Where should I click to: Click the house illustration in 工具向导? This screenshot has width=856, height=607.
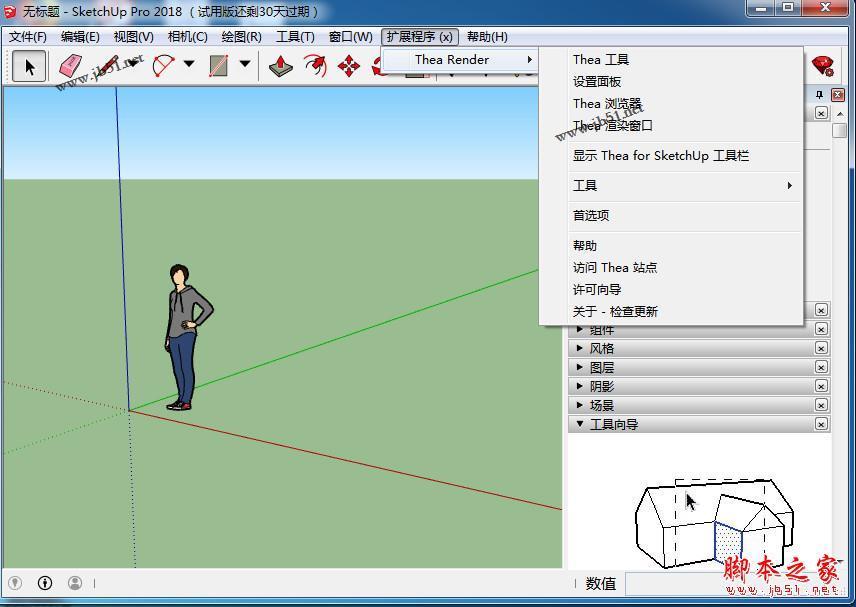coord(714,523)
